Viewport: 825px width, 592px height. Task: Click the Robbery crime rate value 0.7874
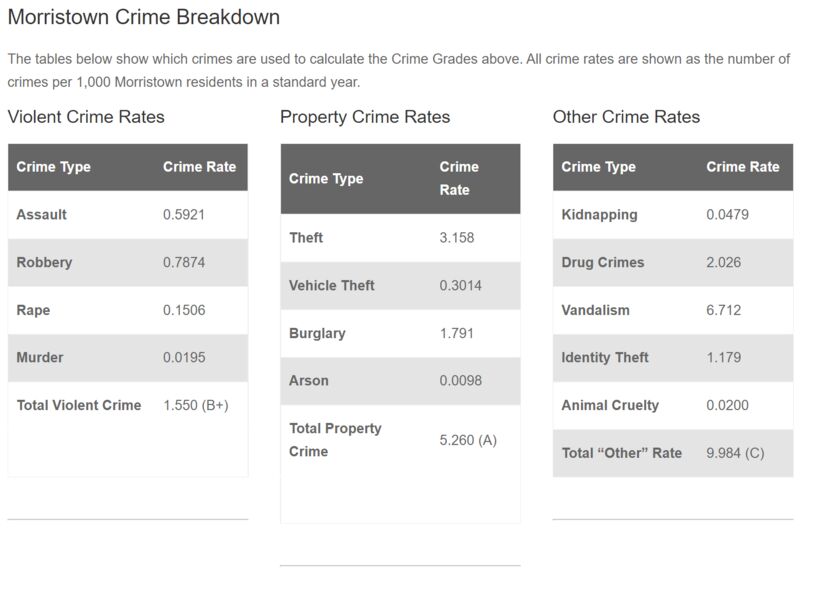(184, 263)
